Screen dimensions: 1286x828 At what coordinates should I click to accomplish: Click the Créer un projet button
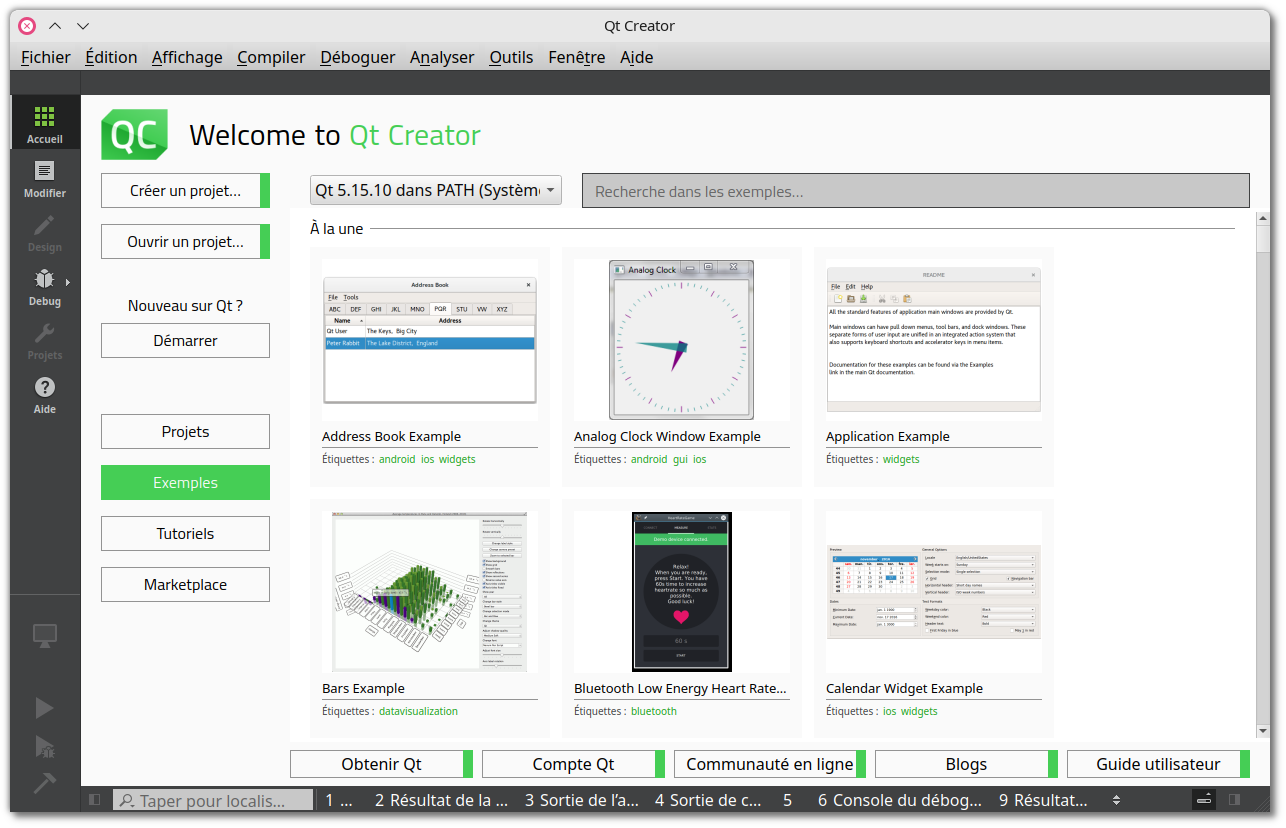click(185, 190)
